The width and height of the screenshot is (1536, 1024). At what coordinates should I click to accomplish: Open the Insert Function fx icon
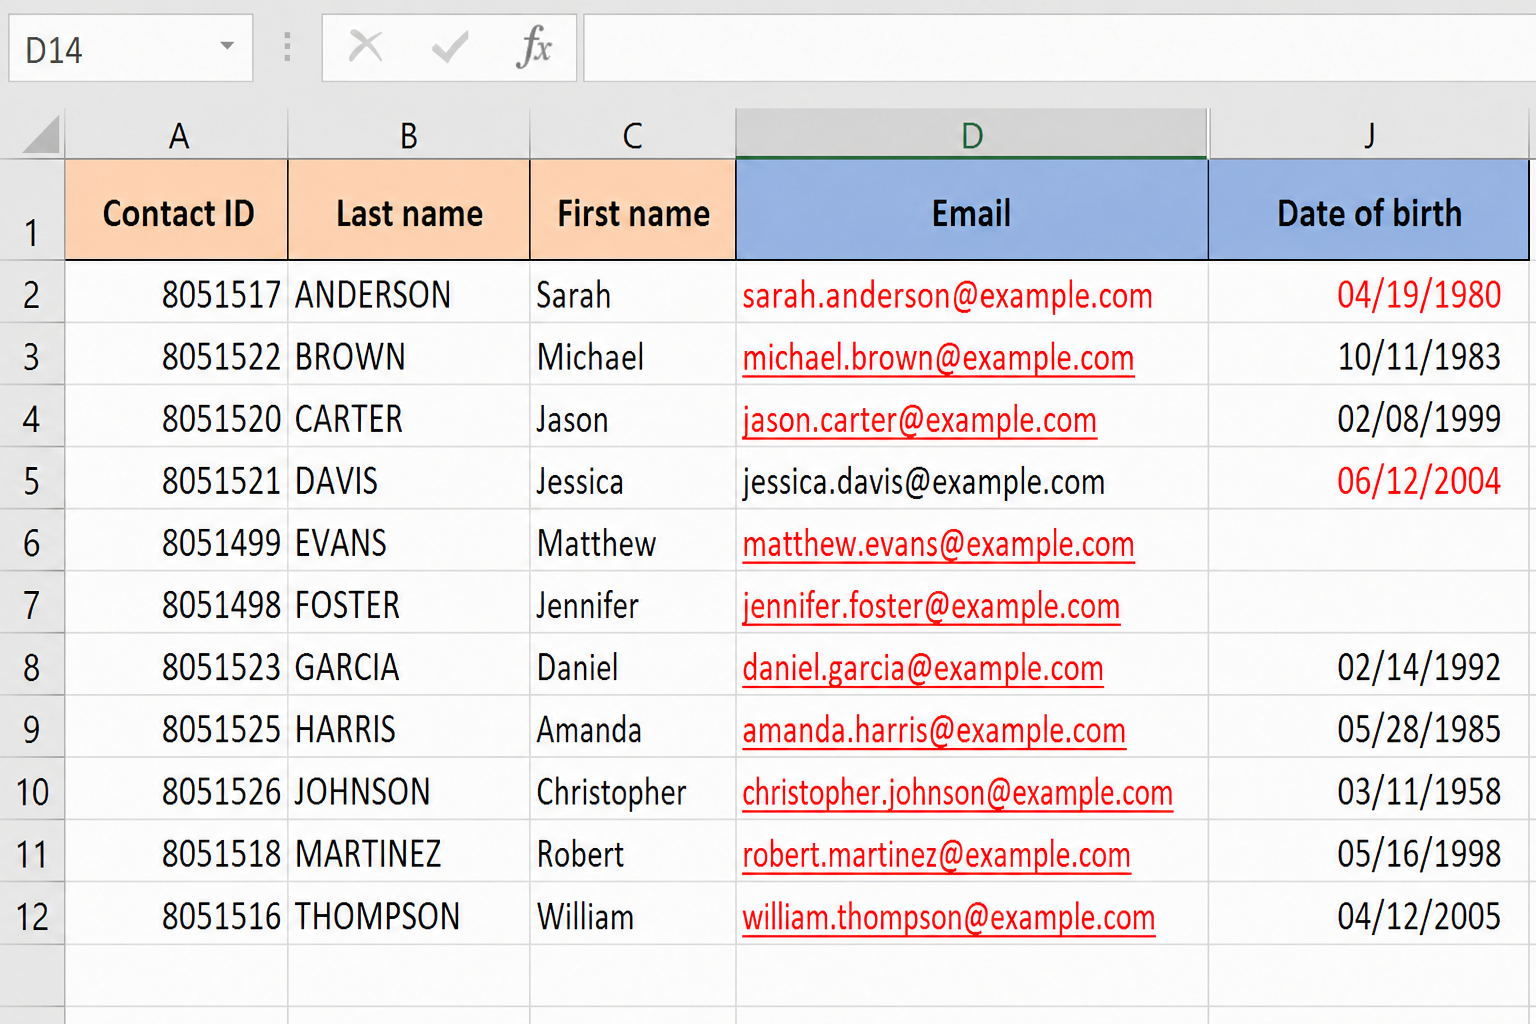(534, 46)
